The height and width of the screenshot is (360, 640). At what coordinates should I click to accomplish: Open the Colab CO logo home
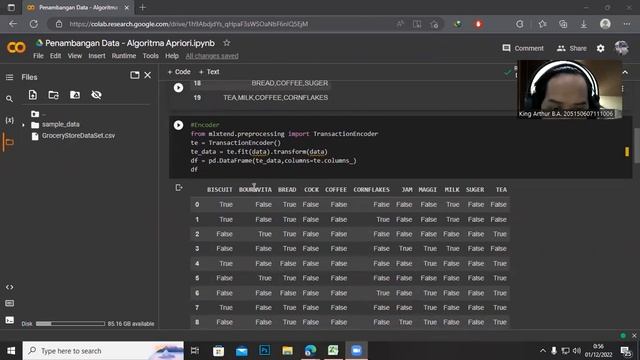[x=16, y=48]
